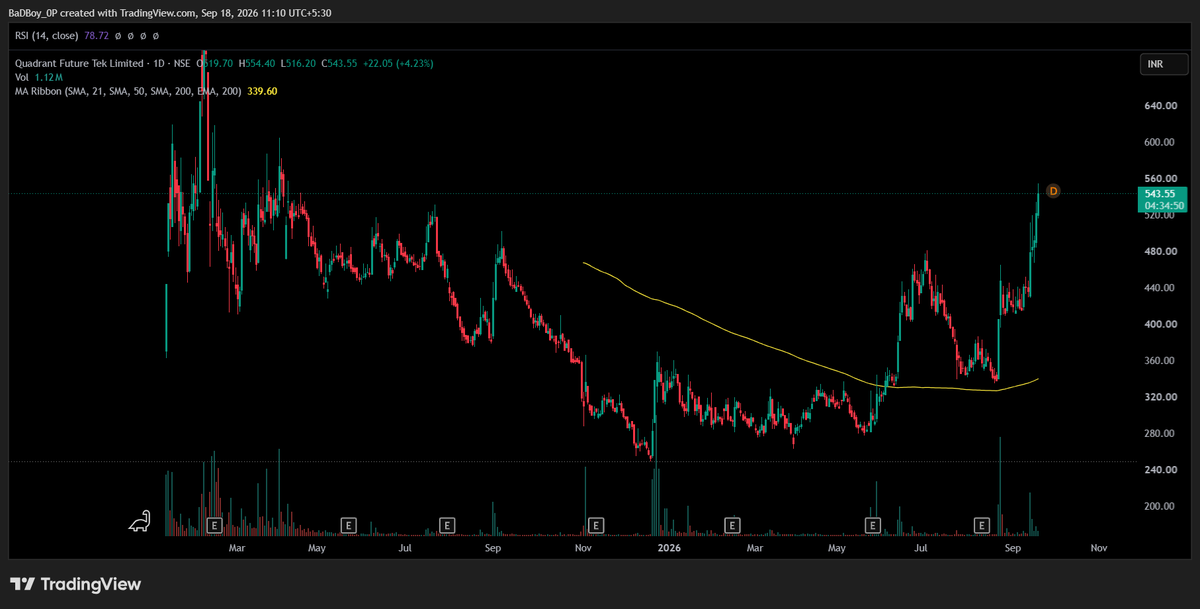Select the MA Ribbon indicator legend
This screenshot has height=609, width=1200.
[128, 91]
